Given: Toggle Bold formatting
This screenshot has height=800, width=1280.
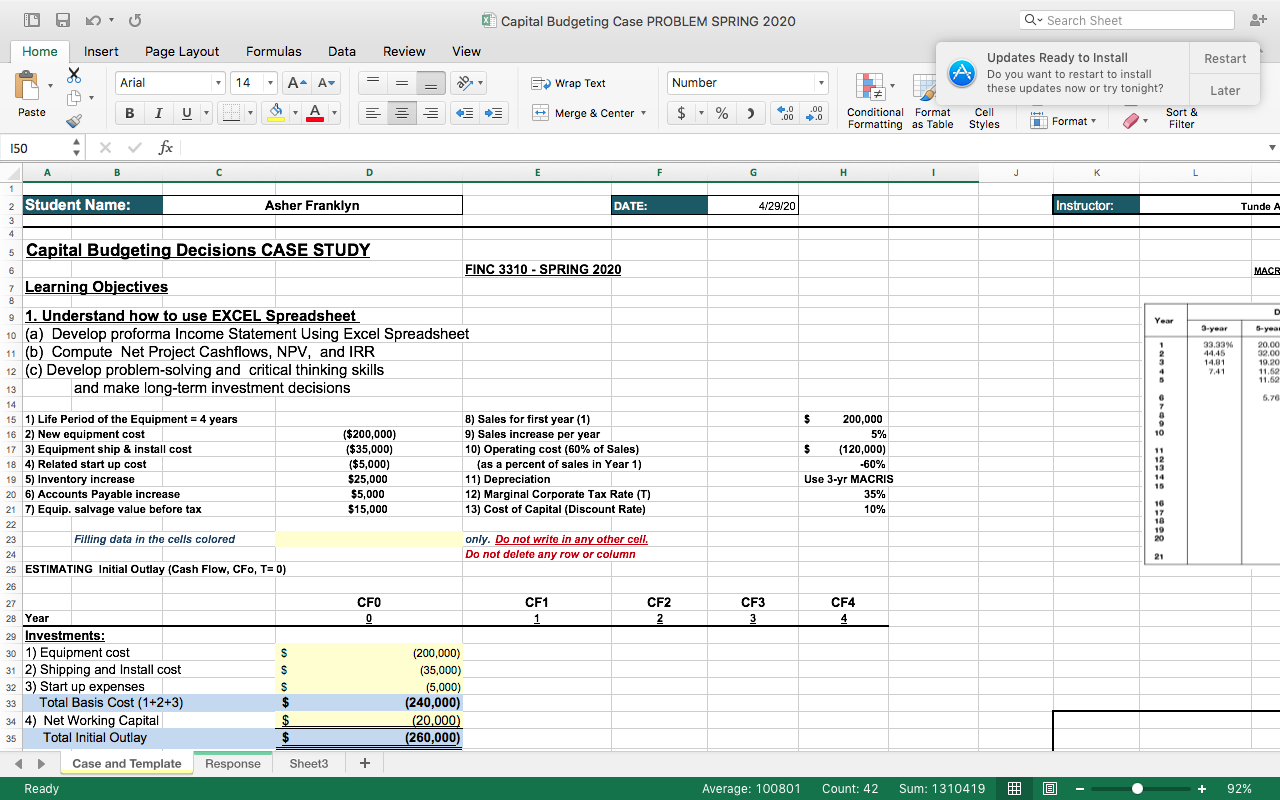Looking at the screenshot, I should [130, 114].
